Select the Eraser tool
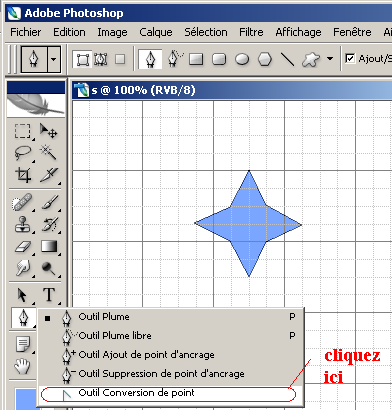Viewport: 392px width, 410px height. click(x=22, y=247)
